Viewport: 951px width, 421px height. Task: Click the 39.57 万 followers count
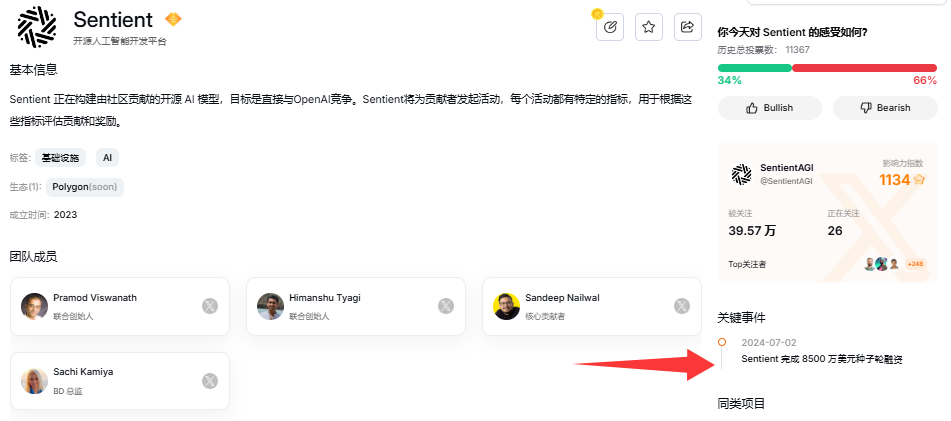[x=752, y=231]
